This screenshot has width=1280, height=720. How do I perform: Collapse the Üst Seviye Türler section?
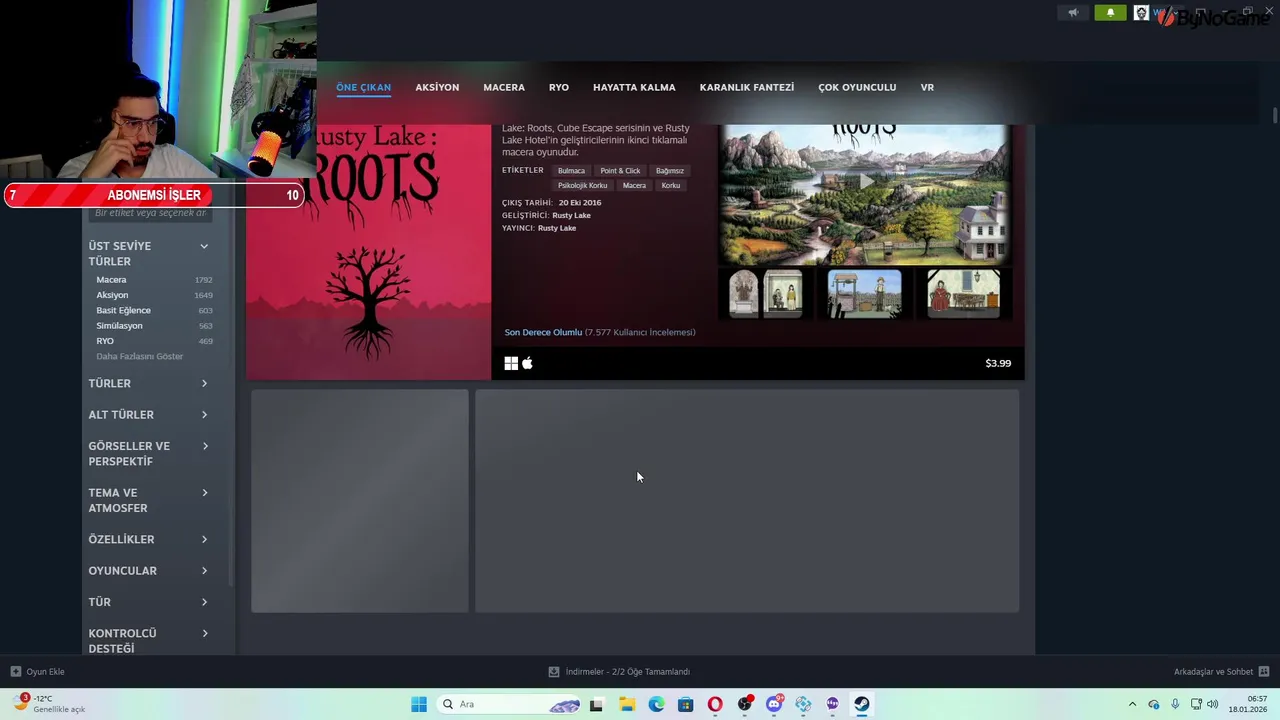(x=204, y=246)
